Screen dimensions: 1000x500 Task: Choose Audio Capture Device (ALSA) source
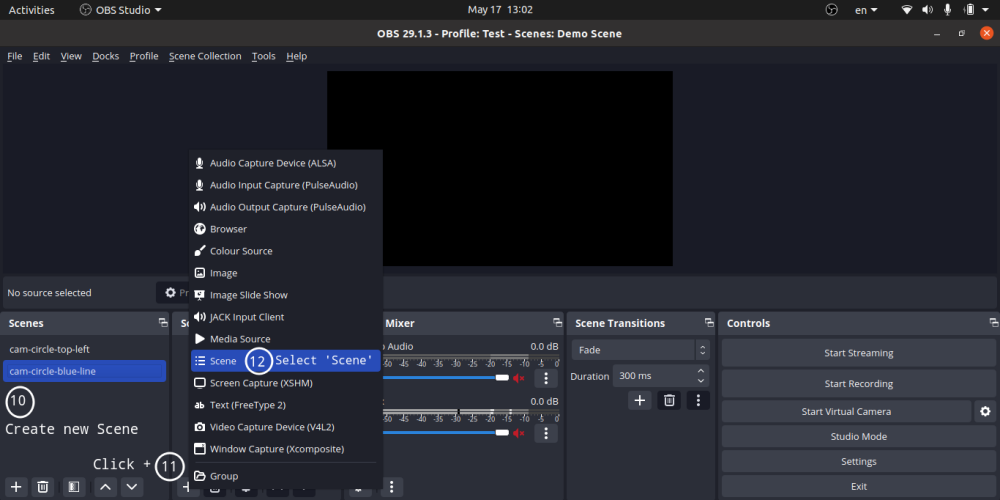tap(286, 163)
